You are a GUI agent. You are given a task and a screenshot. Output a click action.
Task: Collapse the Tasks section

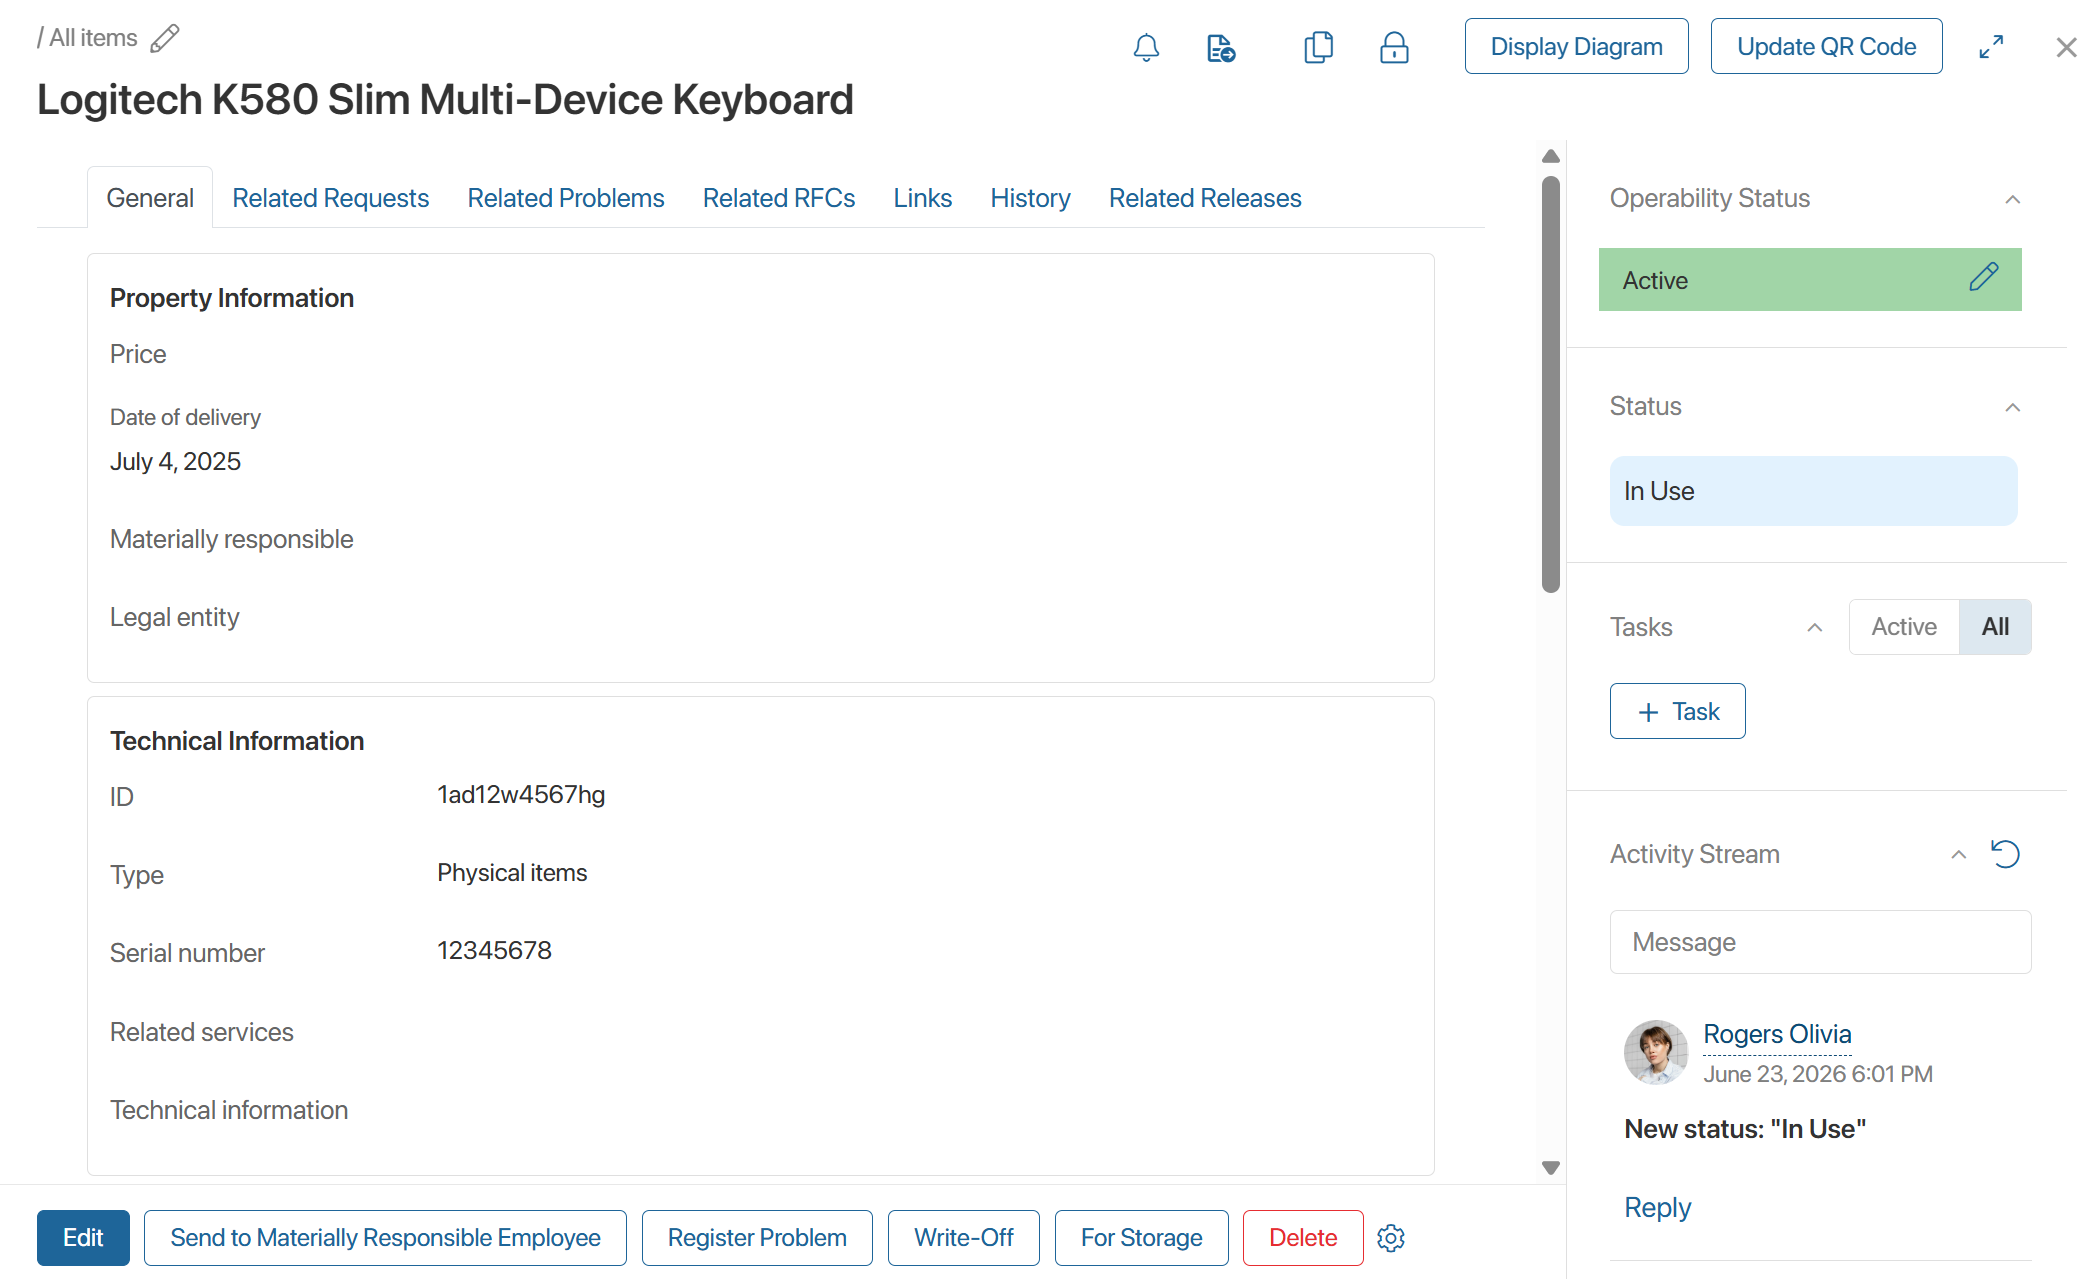click(1815, 627)
